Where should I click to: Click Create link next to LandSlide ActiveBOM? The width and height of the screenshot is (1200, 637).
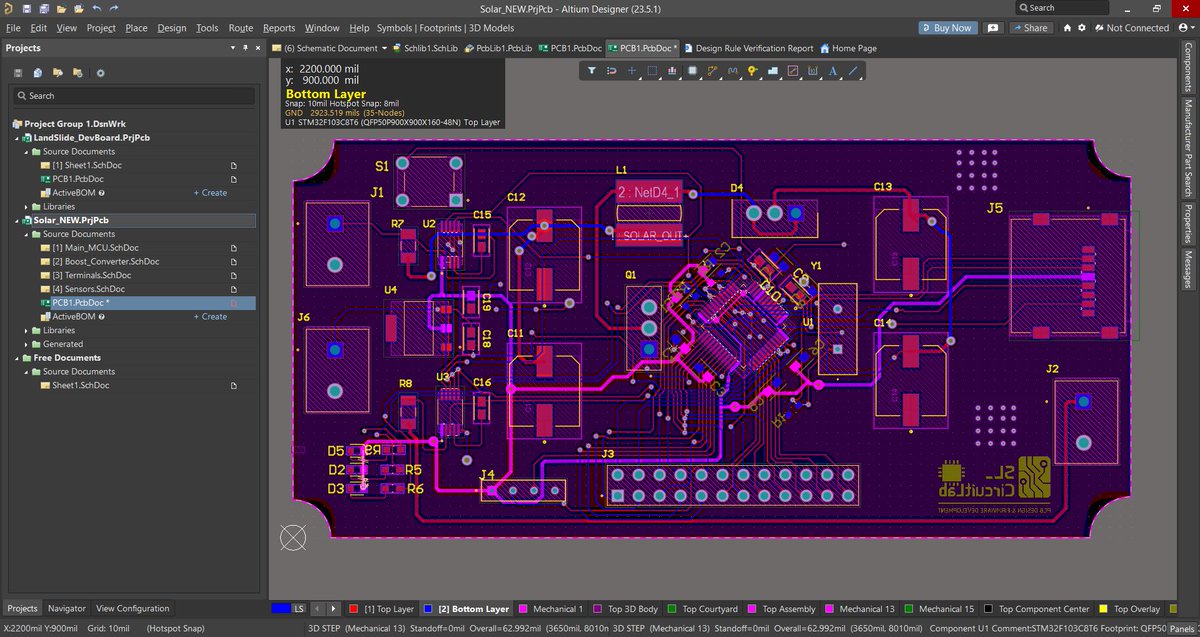point(210,193)
